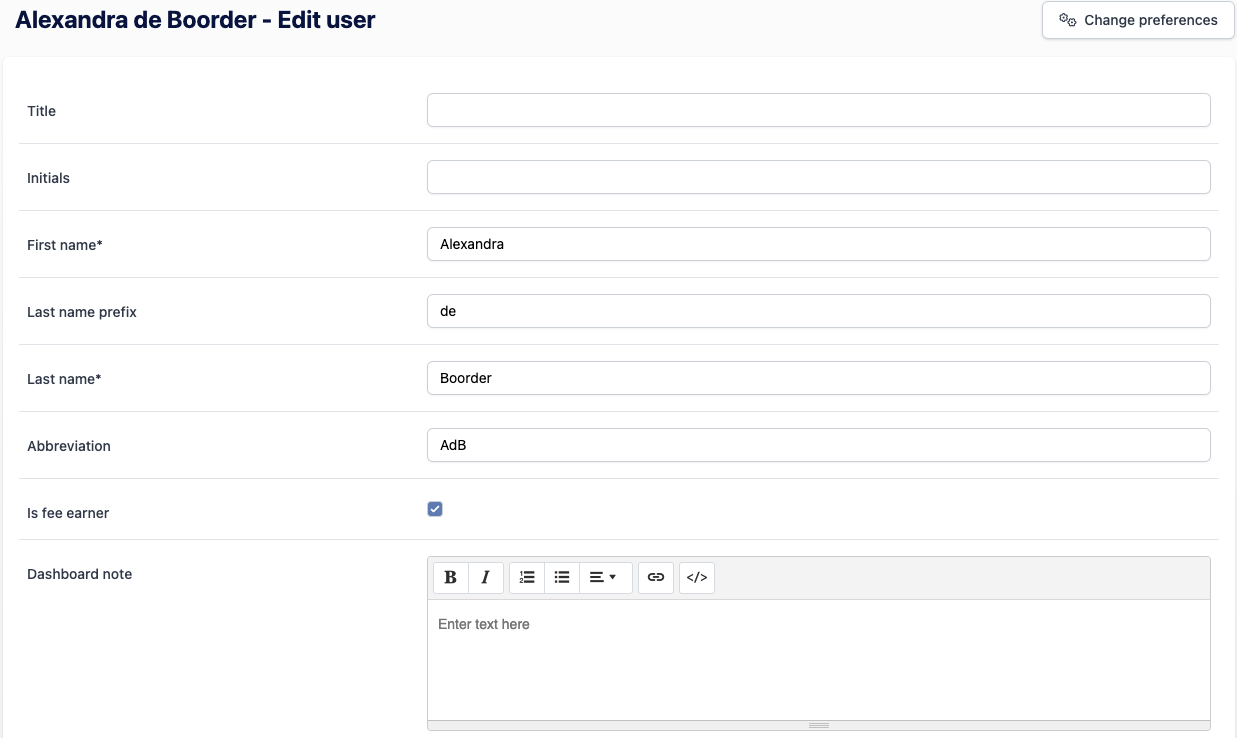The image size is (1237, 738).
Task: Uncheck the Is fee earner checkbox
Action: click(x=435, y=509)
